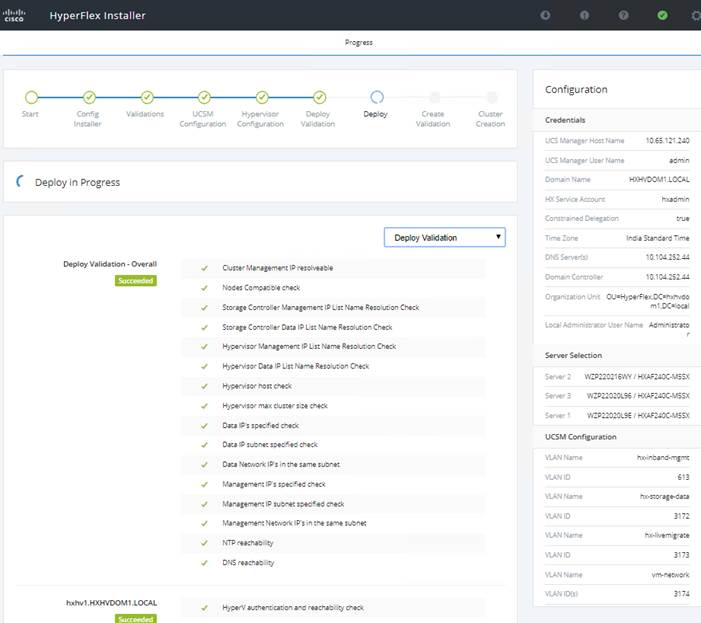Go to the Hypervisor Configuration step
Viewport: 701px width, 623px height.
coord(261,97)
